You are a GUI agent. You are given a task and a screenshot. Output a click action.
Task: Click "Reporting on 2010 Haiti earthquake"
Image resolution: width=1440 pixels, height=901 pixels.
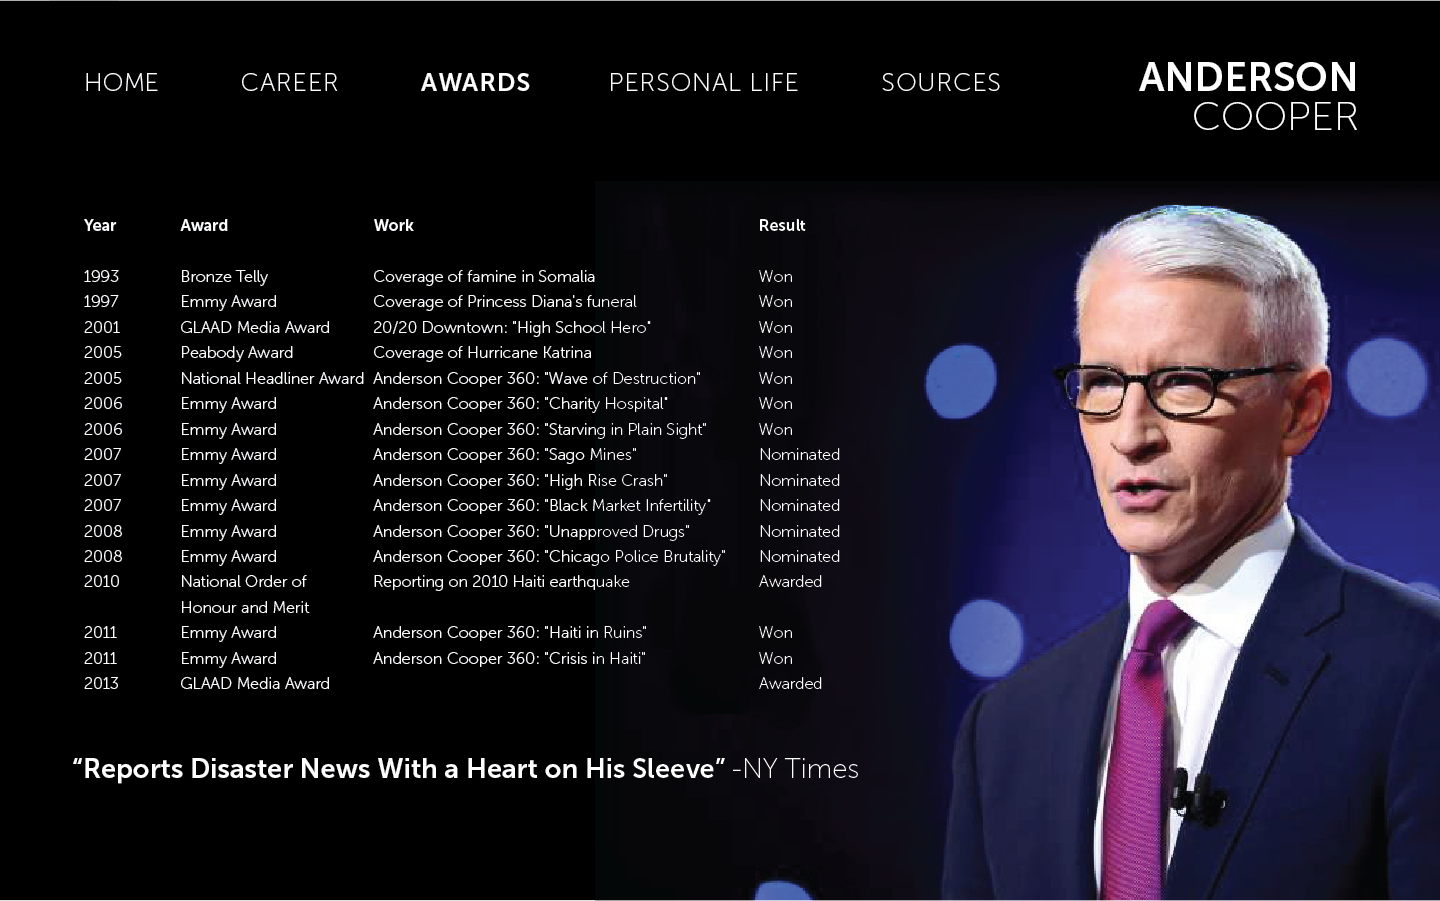tap(501, 581)
